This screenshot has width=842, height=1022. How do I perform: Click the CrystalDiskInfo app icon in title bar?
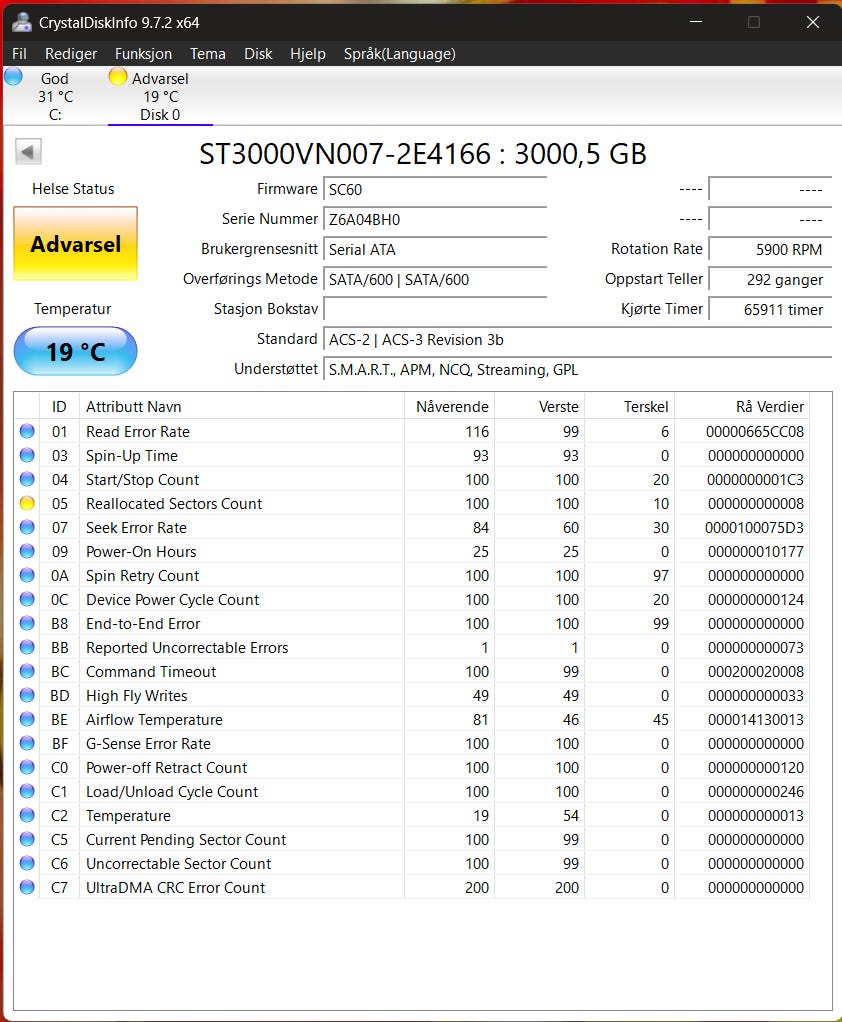(x=21, y=22)
